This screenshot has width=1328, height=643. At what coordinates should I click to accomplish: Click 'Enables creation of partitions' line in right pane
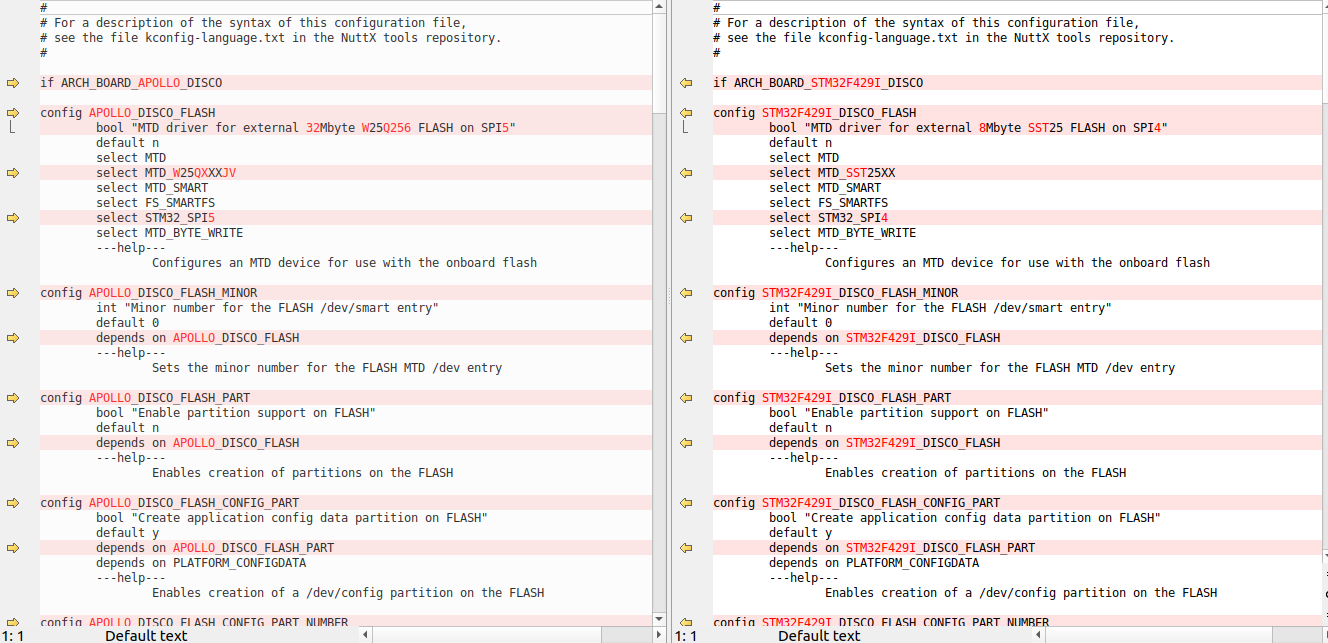(x=975, y=473)
